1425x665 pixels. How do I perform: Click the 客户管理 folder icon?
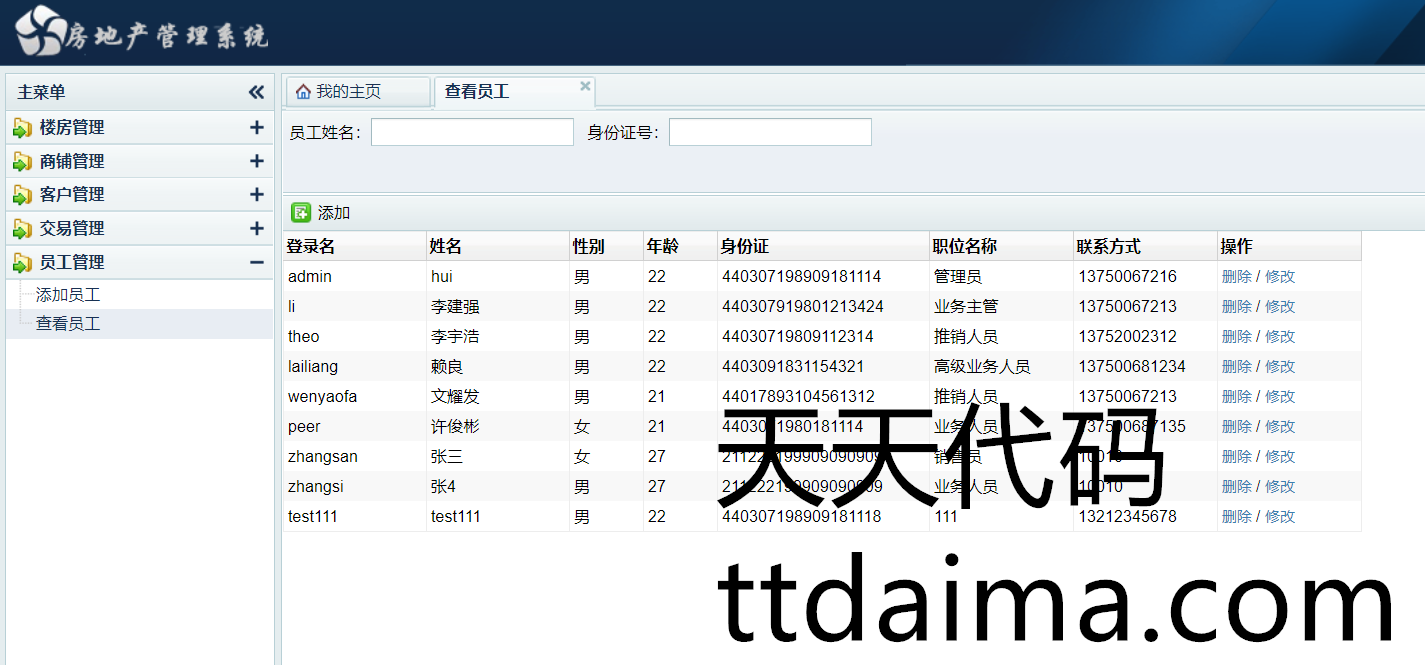point(22,195)
